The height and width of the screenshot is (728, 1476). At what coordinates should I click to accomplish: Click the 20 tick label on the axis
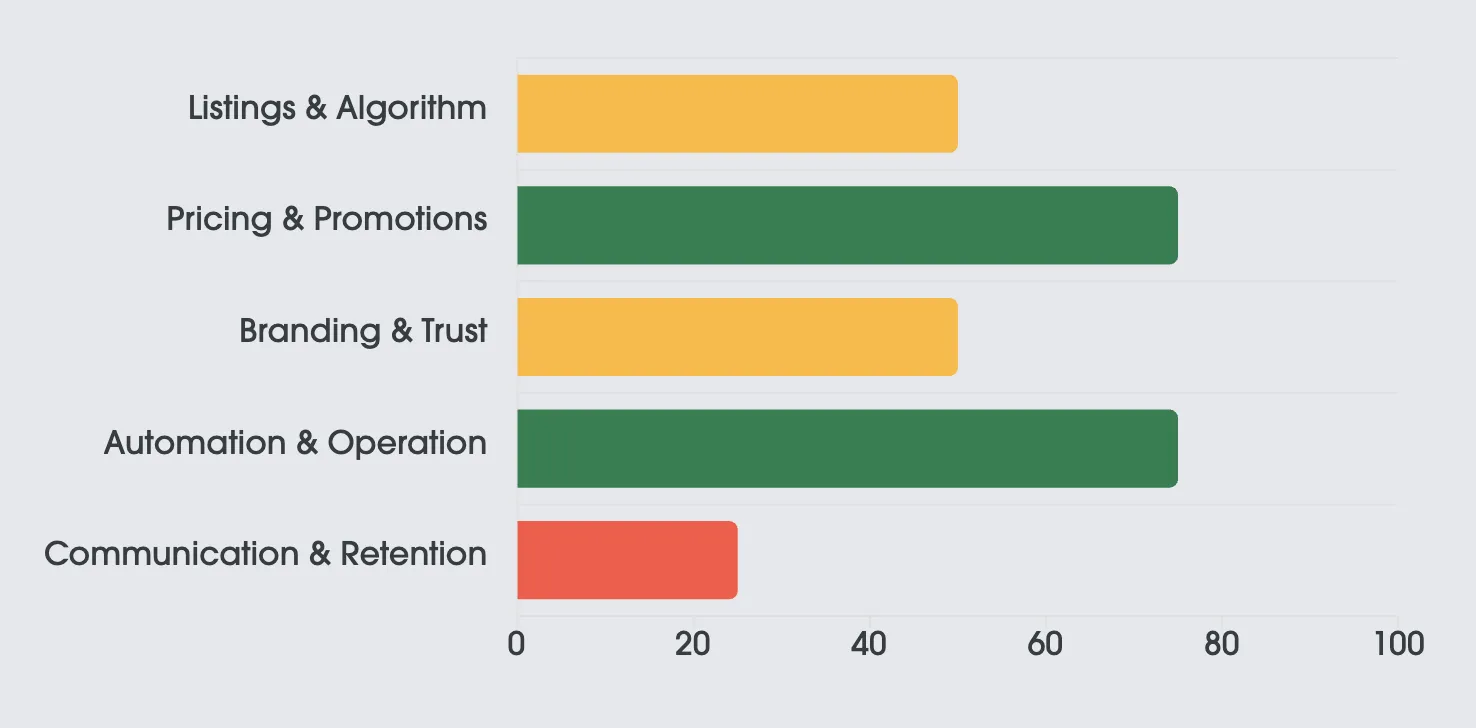[692, 644]
